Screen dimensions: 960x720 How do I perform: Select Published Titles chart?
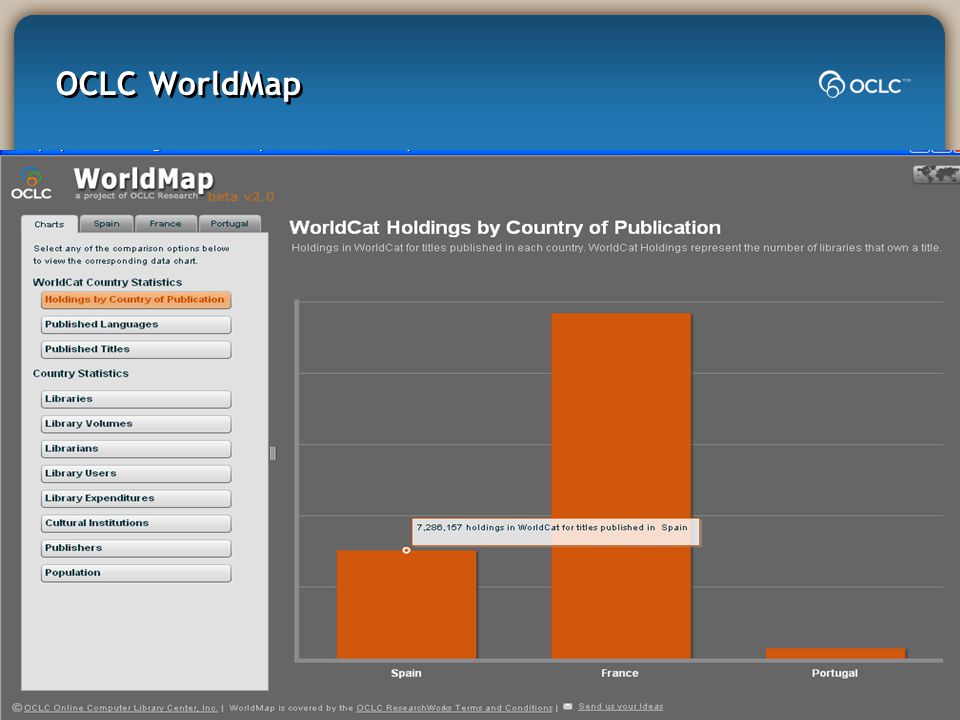136,350
